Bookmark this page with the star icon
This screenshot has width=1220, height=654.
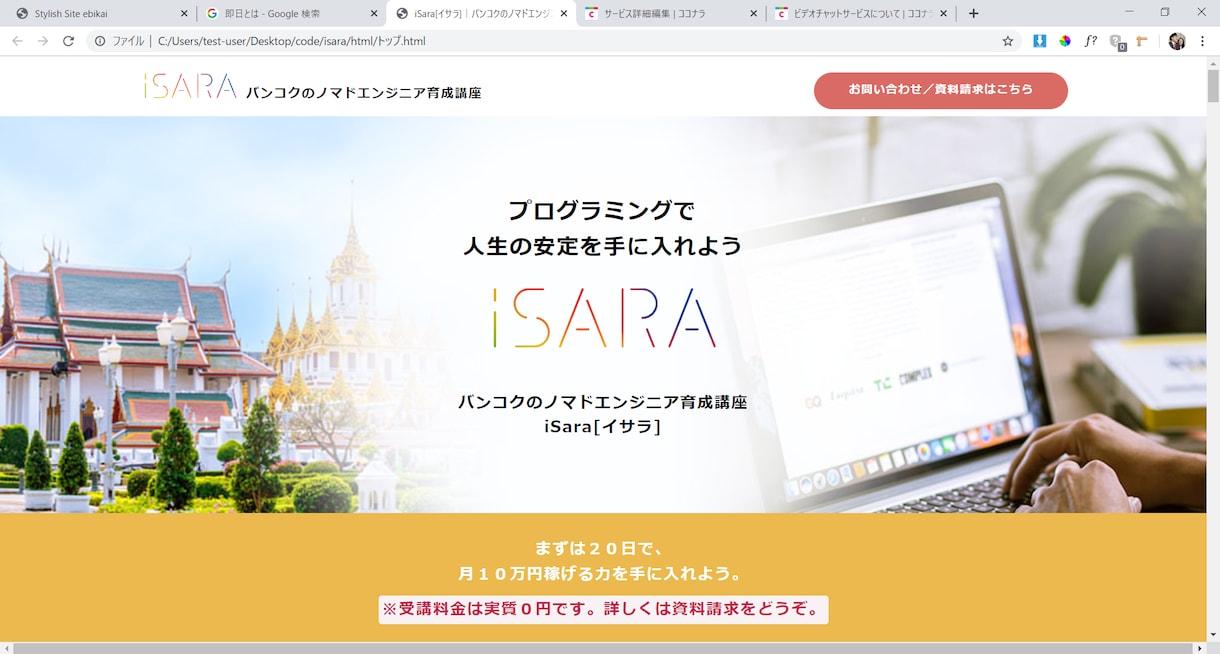[1008, 41]
